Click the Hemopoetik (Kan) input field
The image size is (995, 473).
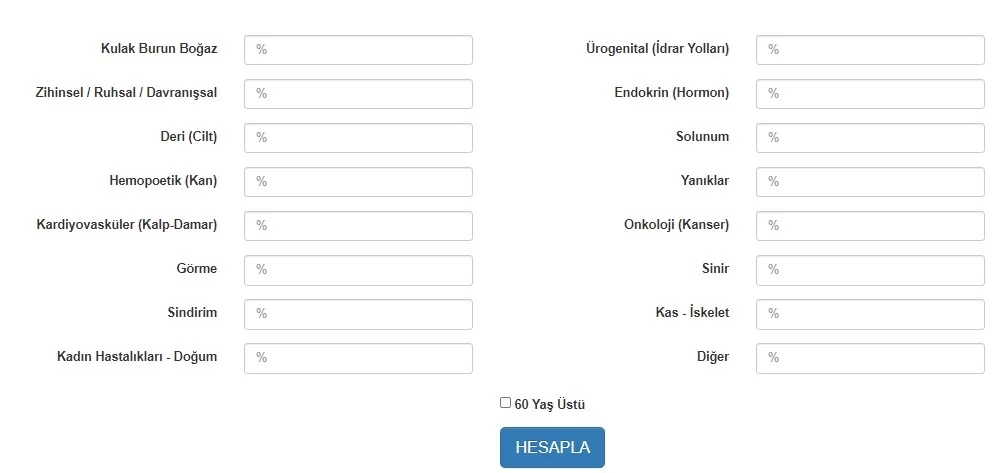pos(358,182)
